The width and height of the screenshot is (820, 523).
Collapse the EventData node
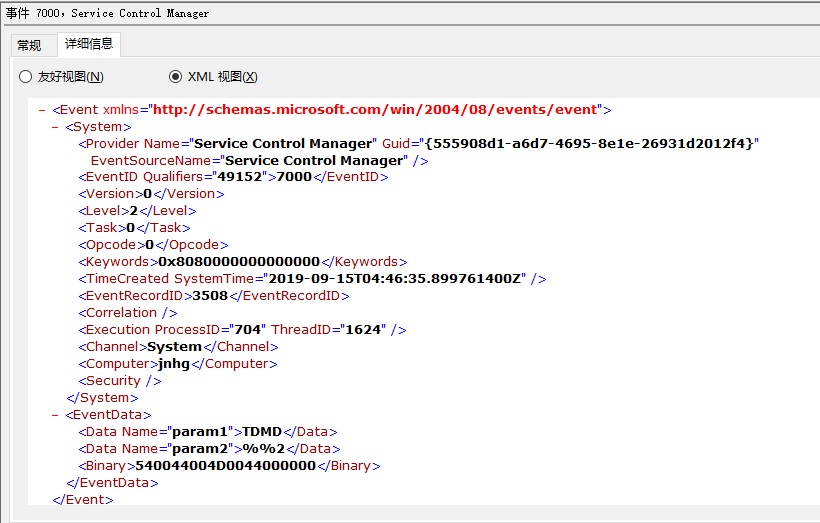coord(55,415)
